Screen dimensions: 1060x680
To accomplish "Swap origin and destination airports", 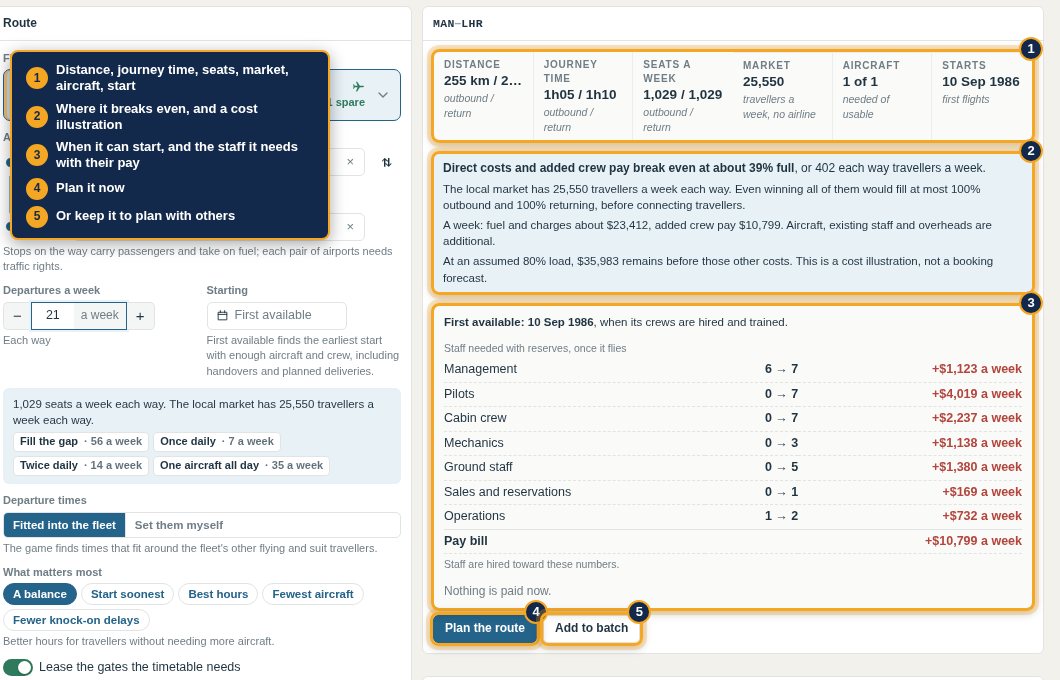I will (x=386, y=162).
